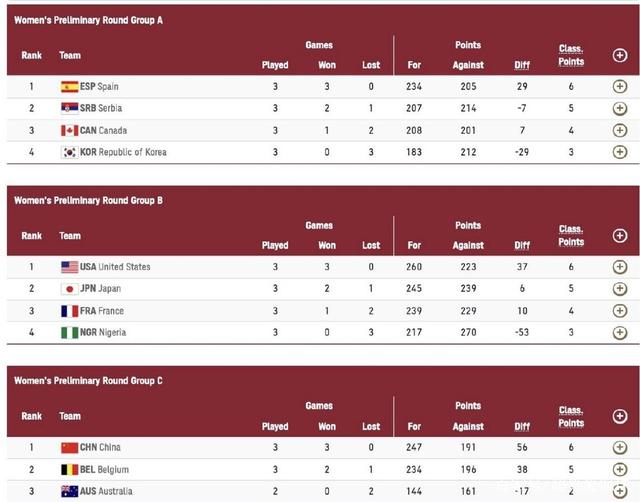640x502 pixels.
Task: Expand United States row plus icon
Action: click(619, 267)
